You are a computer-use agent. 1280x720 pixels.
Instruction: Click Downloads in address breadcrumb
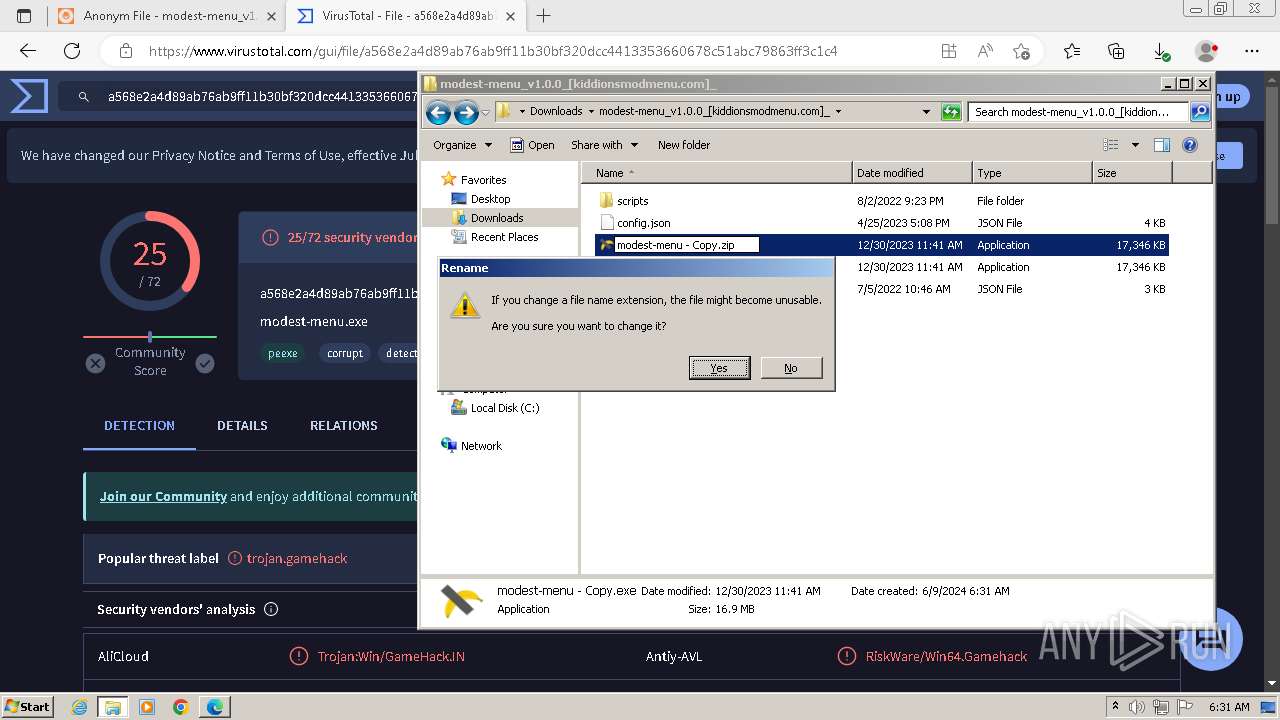point(556,112)
